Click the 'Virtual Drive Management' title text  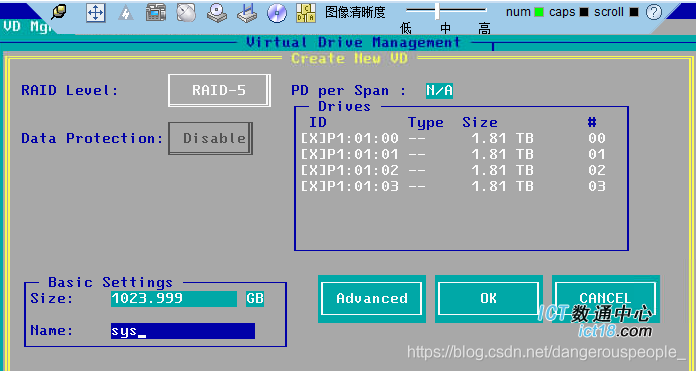click(353, 43)
